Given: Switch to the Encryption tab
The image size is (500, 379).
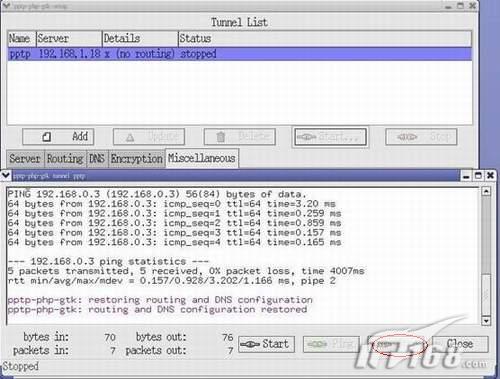Looking at the screenshot, I should tap(136, 159).
